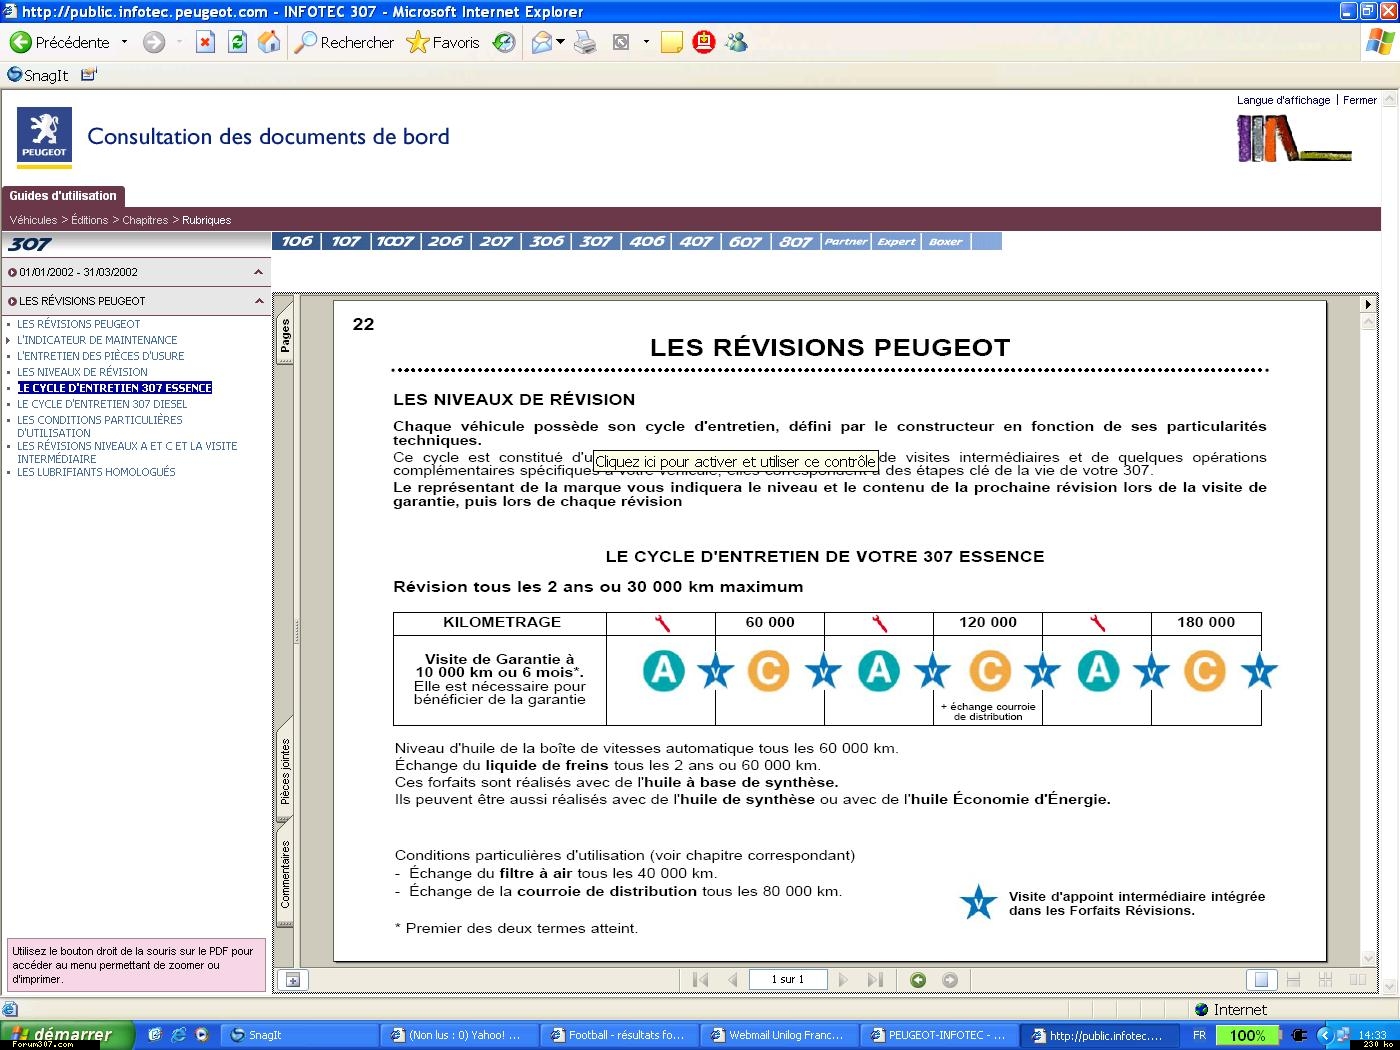Open Messenger buddies icon
Viewport: 1400px width, 1050px height.
pos(737,42)
